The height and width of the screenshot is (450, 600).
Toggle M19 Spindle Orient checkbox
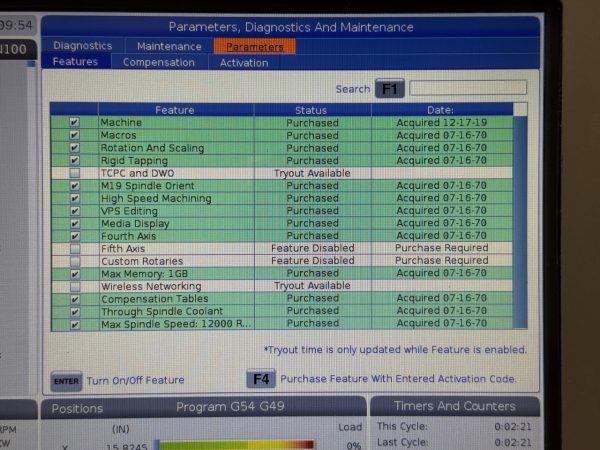tap(75, 186)
